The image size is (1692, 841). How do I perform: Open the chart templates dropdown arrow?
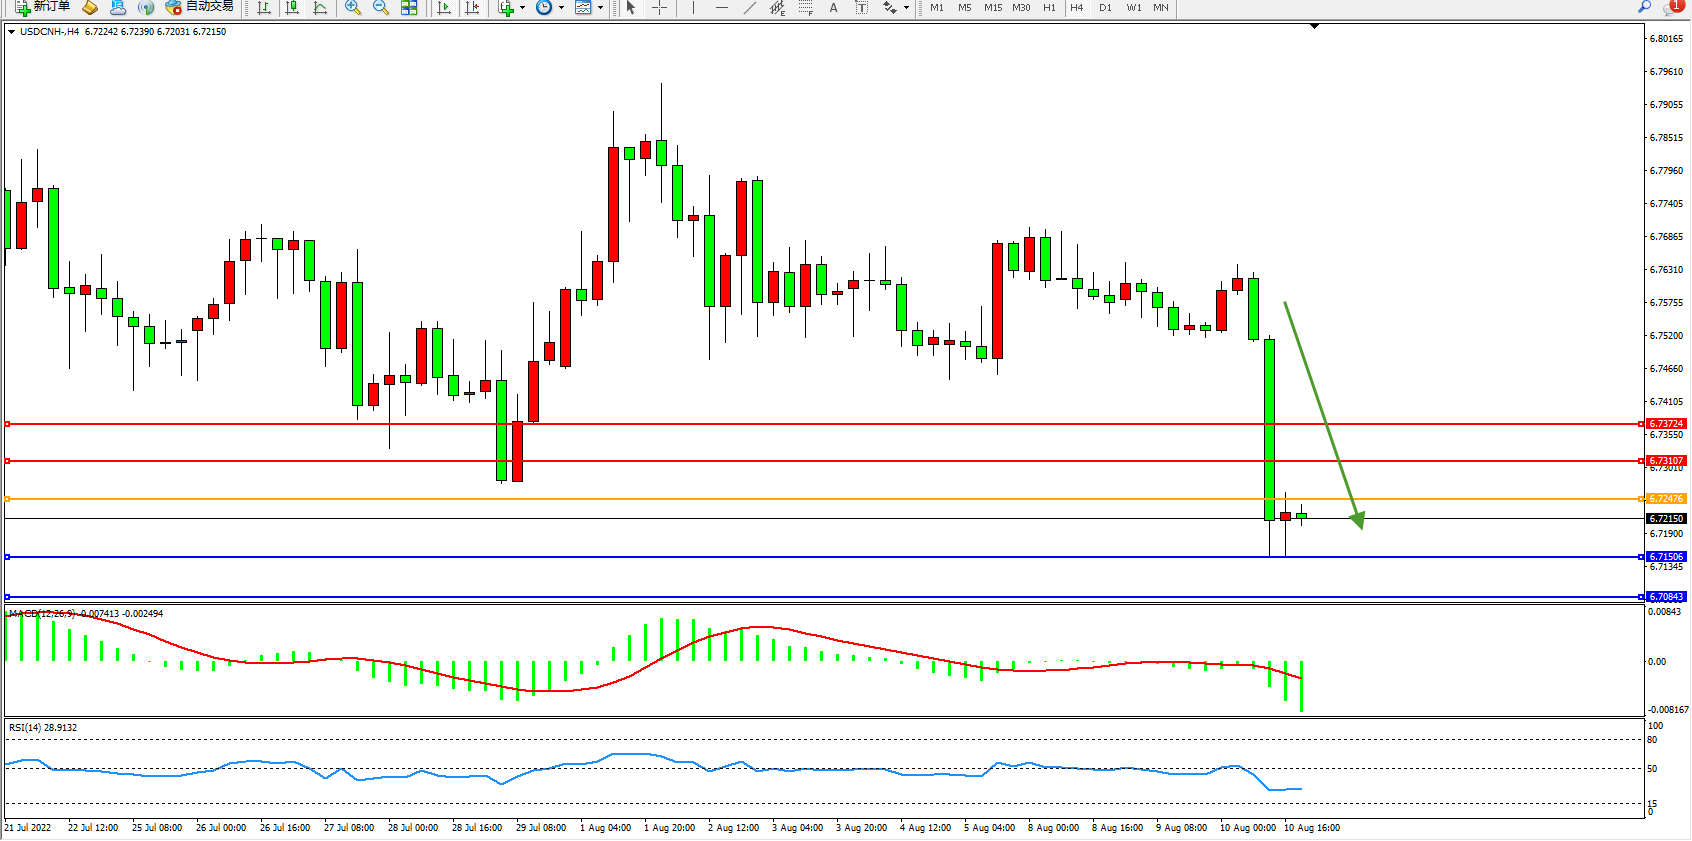click(x=600, y=8)
